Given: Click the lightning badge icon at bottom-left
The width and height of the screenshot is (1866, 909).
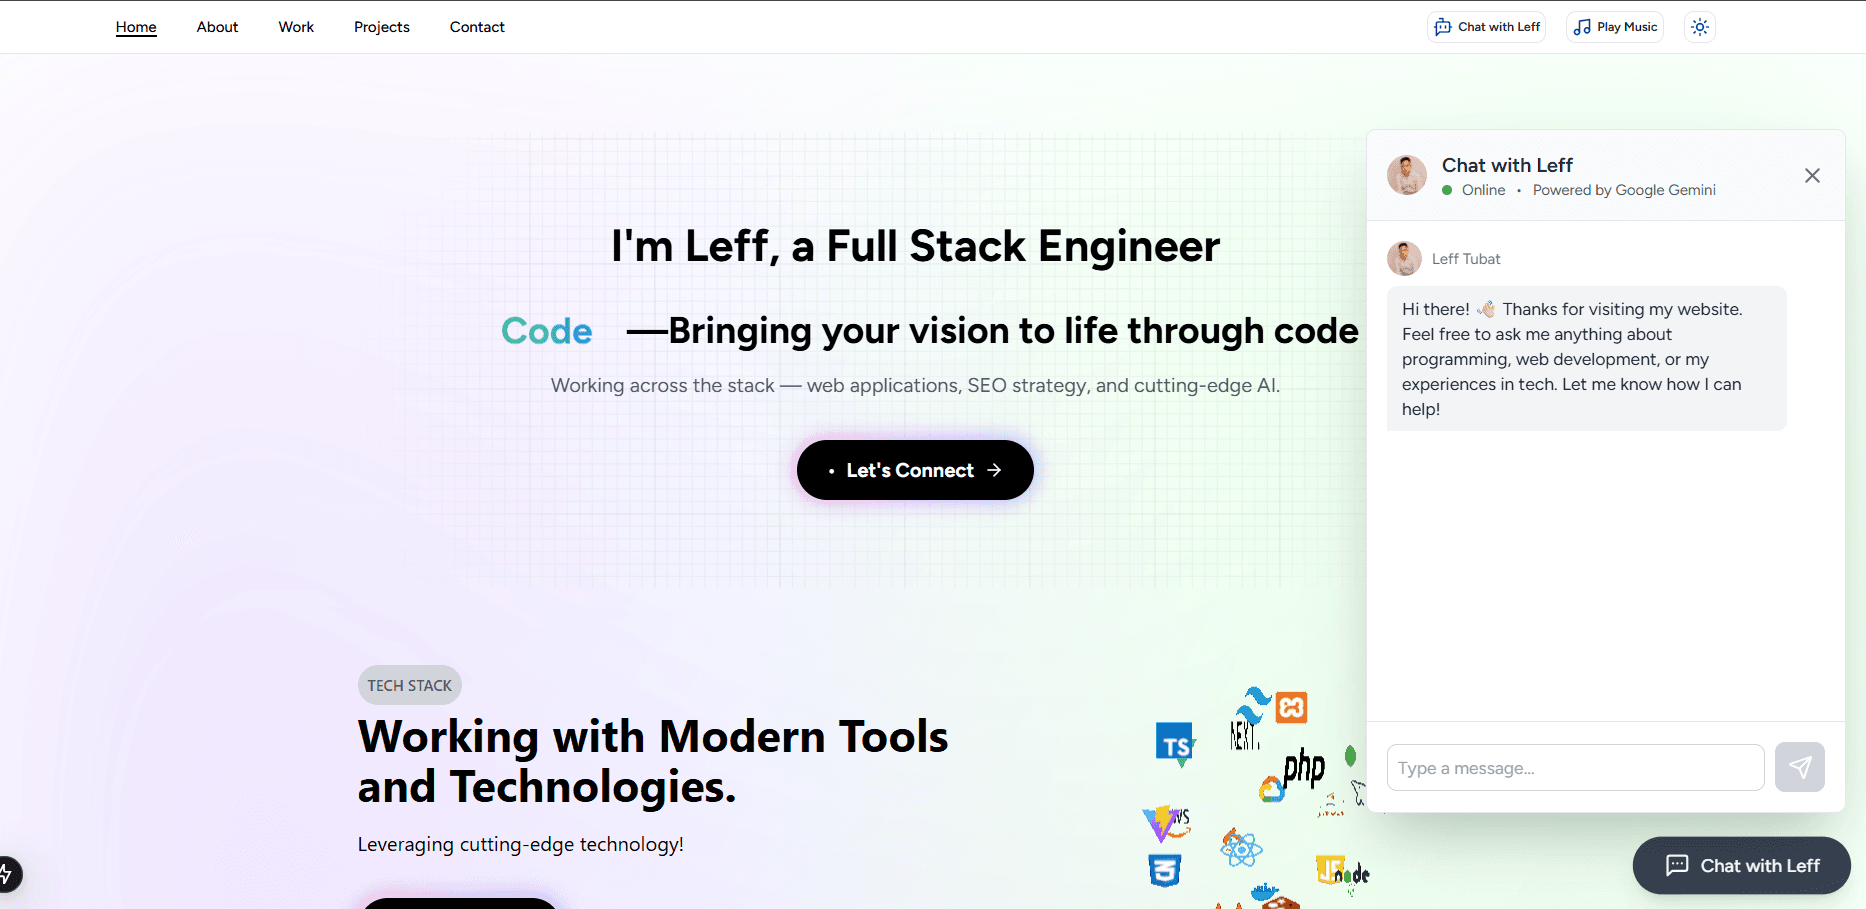Looking at the screenshot, I should coord(6,874).
